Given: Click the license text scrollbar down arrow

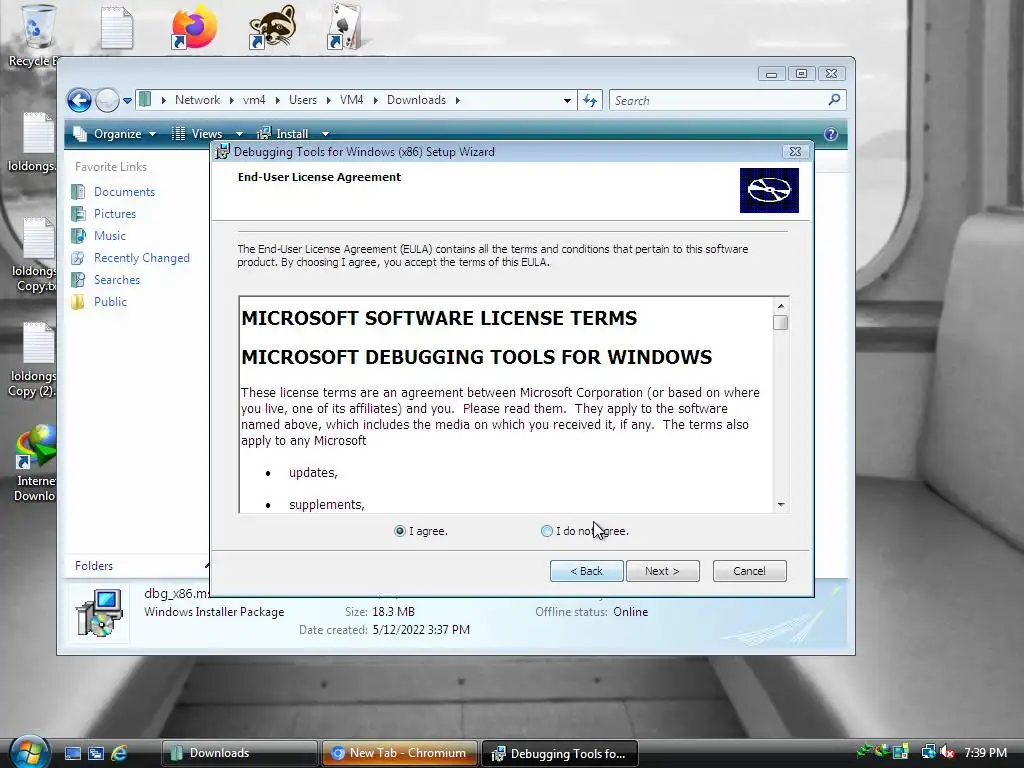Looking at the screenshot, I should coord(780,504).
